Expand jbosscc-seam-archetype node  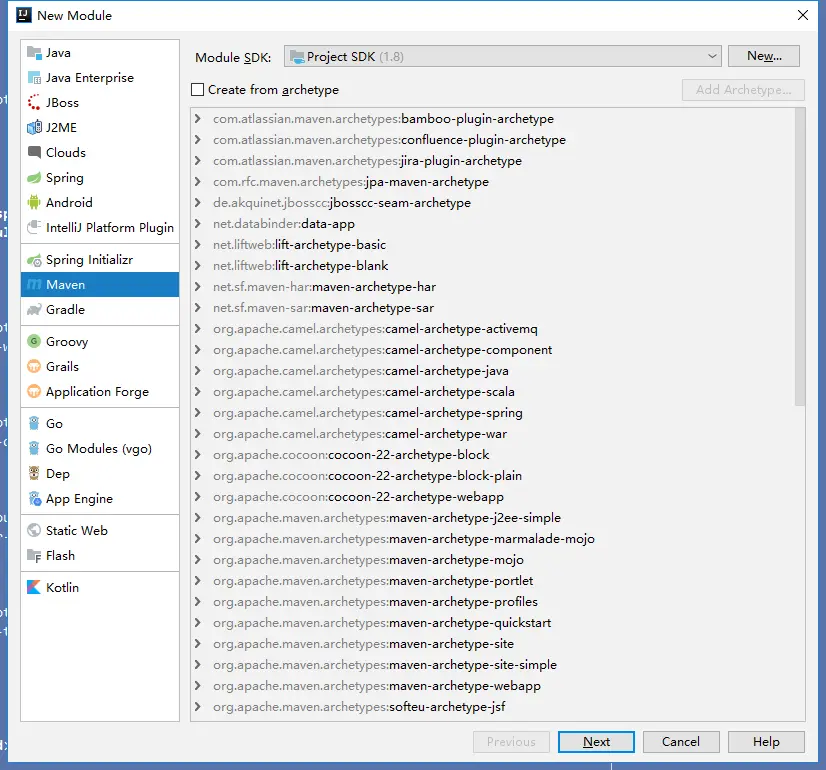pyautogui.click(x=198, y=203)
